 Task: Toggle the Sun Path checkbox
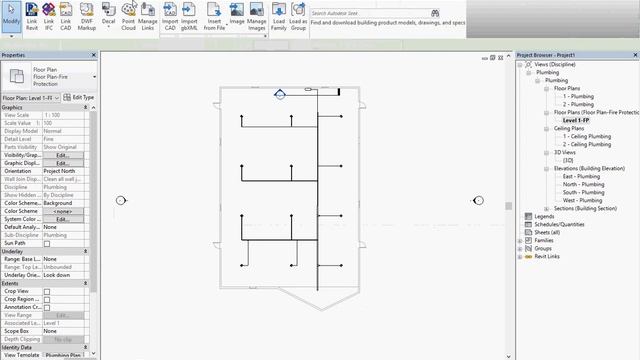tap(47, 244)
